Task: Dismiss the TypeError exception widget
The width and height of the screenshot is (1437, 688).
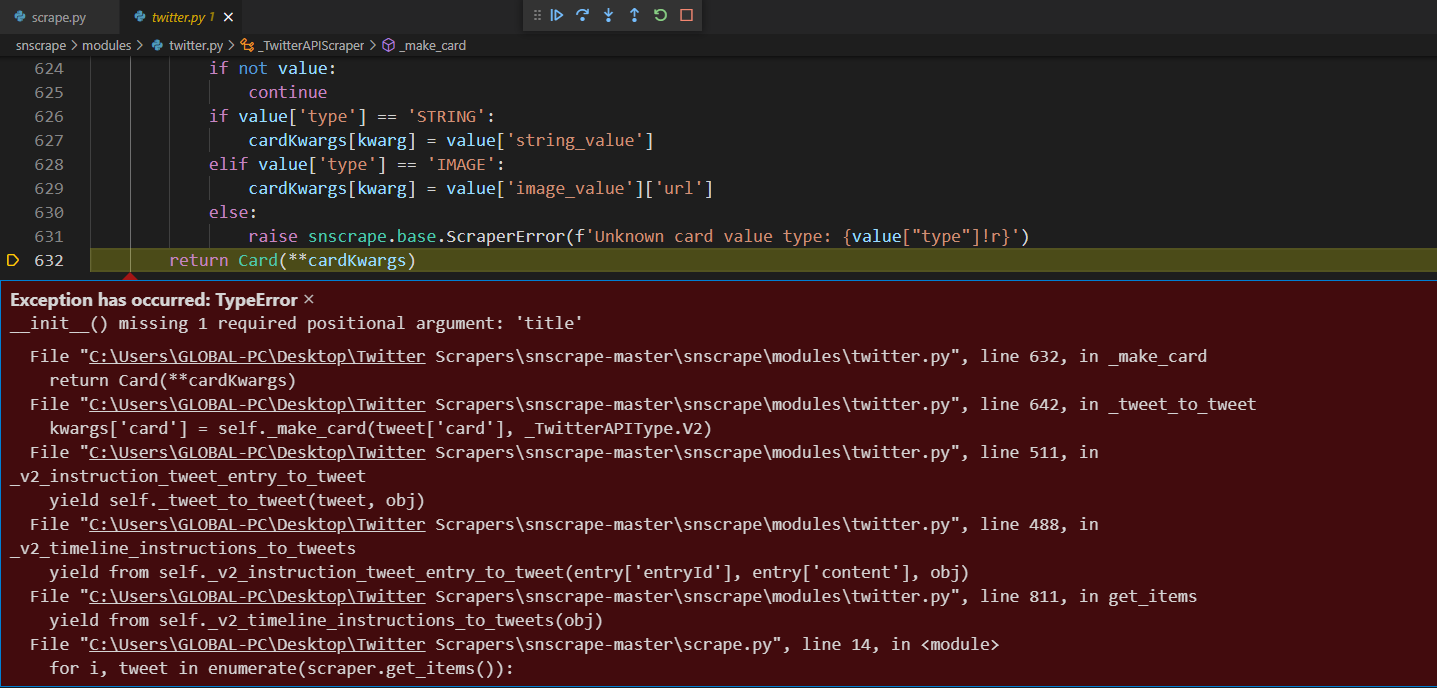Action: tap(309, 299)
